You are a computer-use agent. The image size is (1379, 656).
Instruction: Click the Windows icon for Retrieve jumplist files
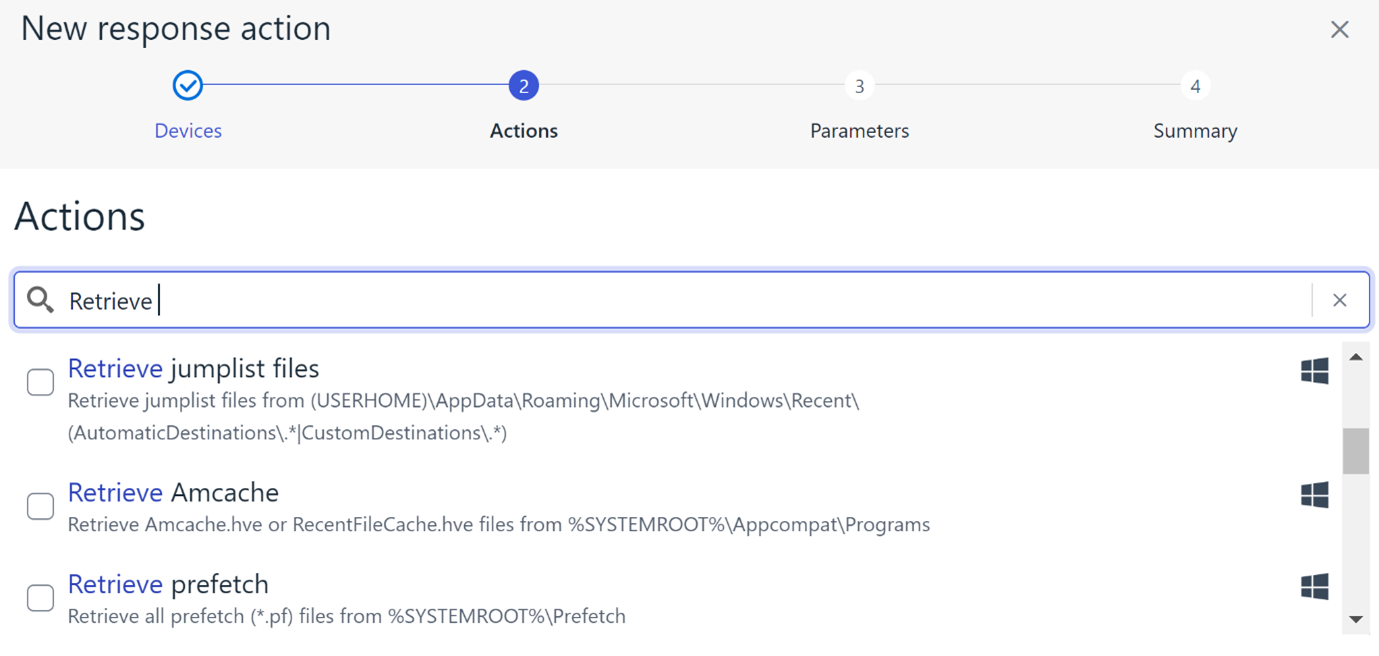[x=1315, y=371]
